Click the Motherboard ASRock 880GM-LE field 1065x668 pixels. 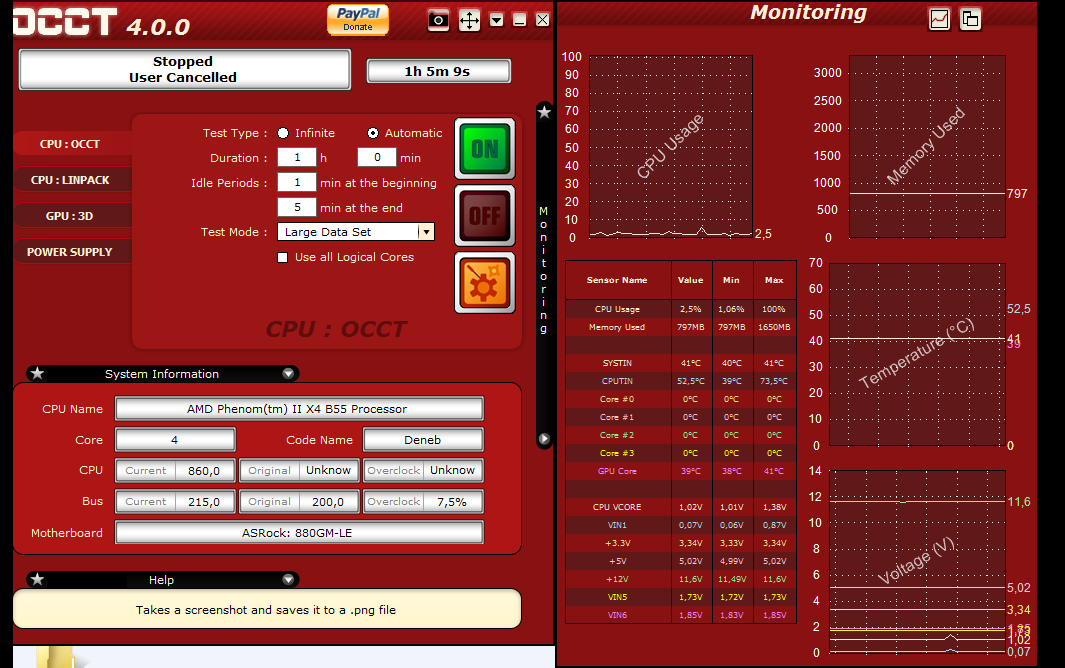coord(299,533)
